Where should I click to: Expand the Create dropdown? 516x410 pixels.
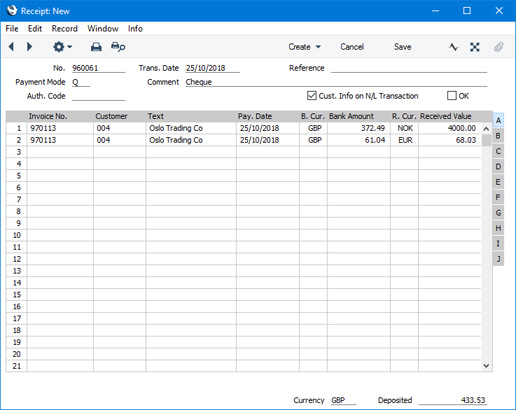coord(304,47)
